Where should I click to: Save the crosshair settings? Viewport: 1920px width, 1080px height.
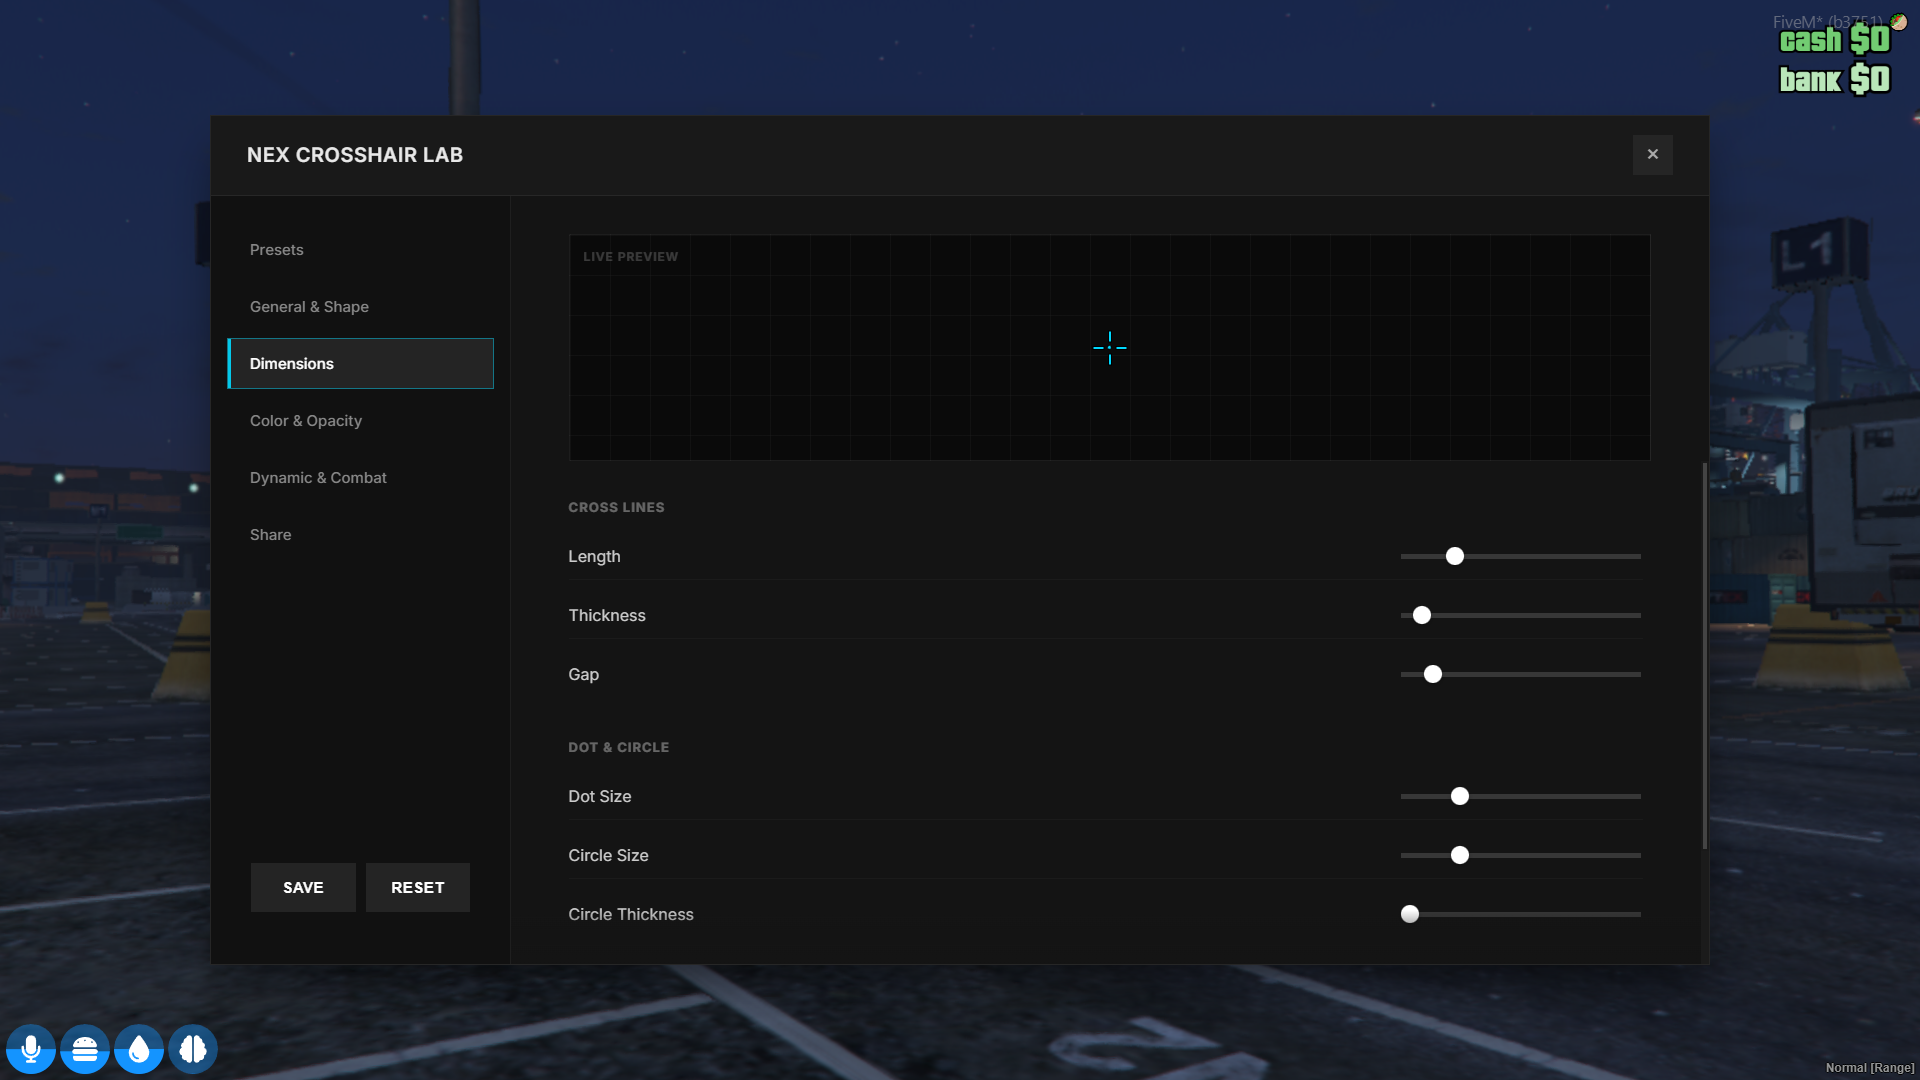[303, 887]
